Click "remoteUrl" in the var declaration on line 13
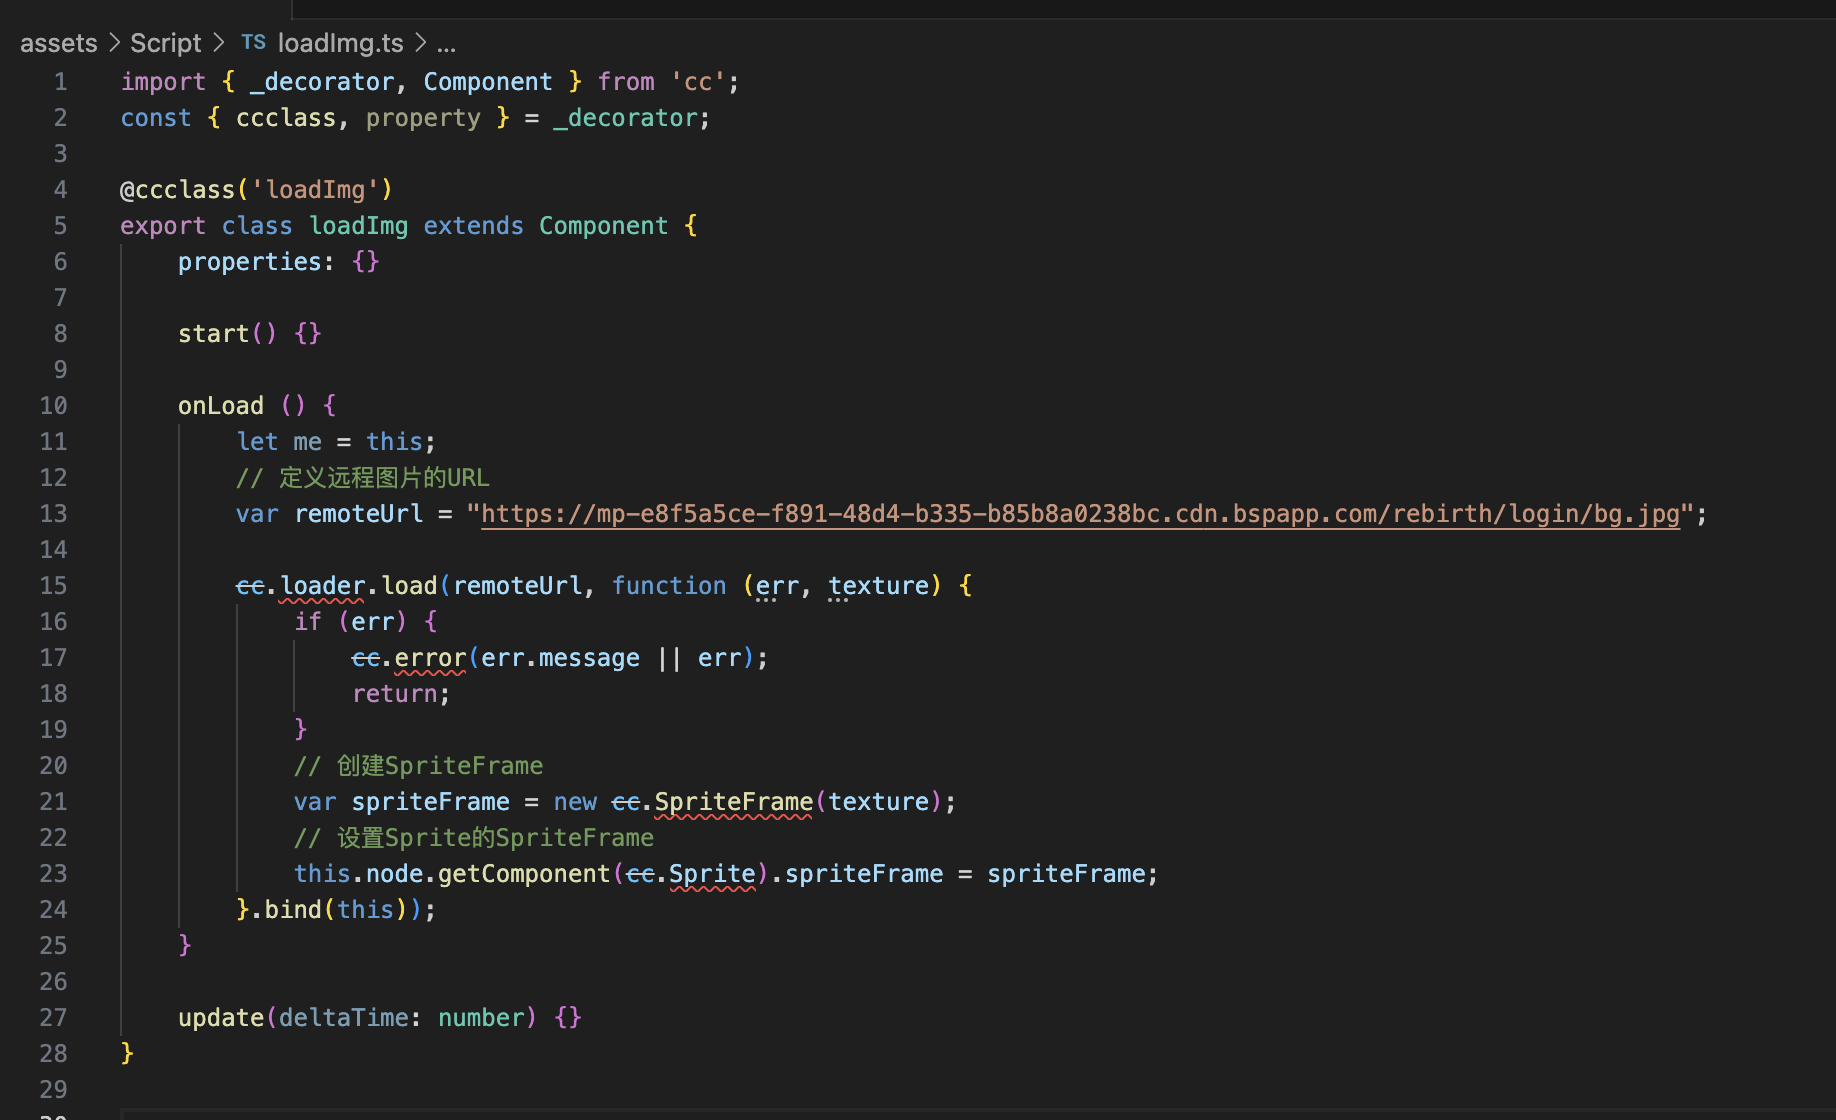1836x1120 pixels. pyautogui.click(x=359, y=514)
